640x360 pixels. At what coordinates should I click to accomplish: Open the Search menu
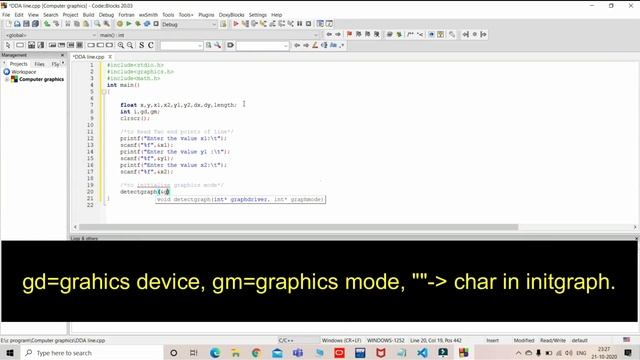(51, 15)
